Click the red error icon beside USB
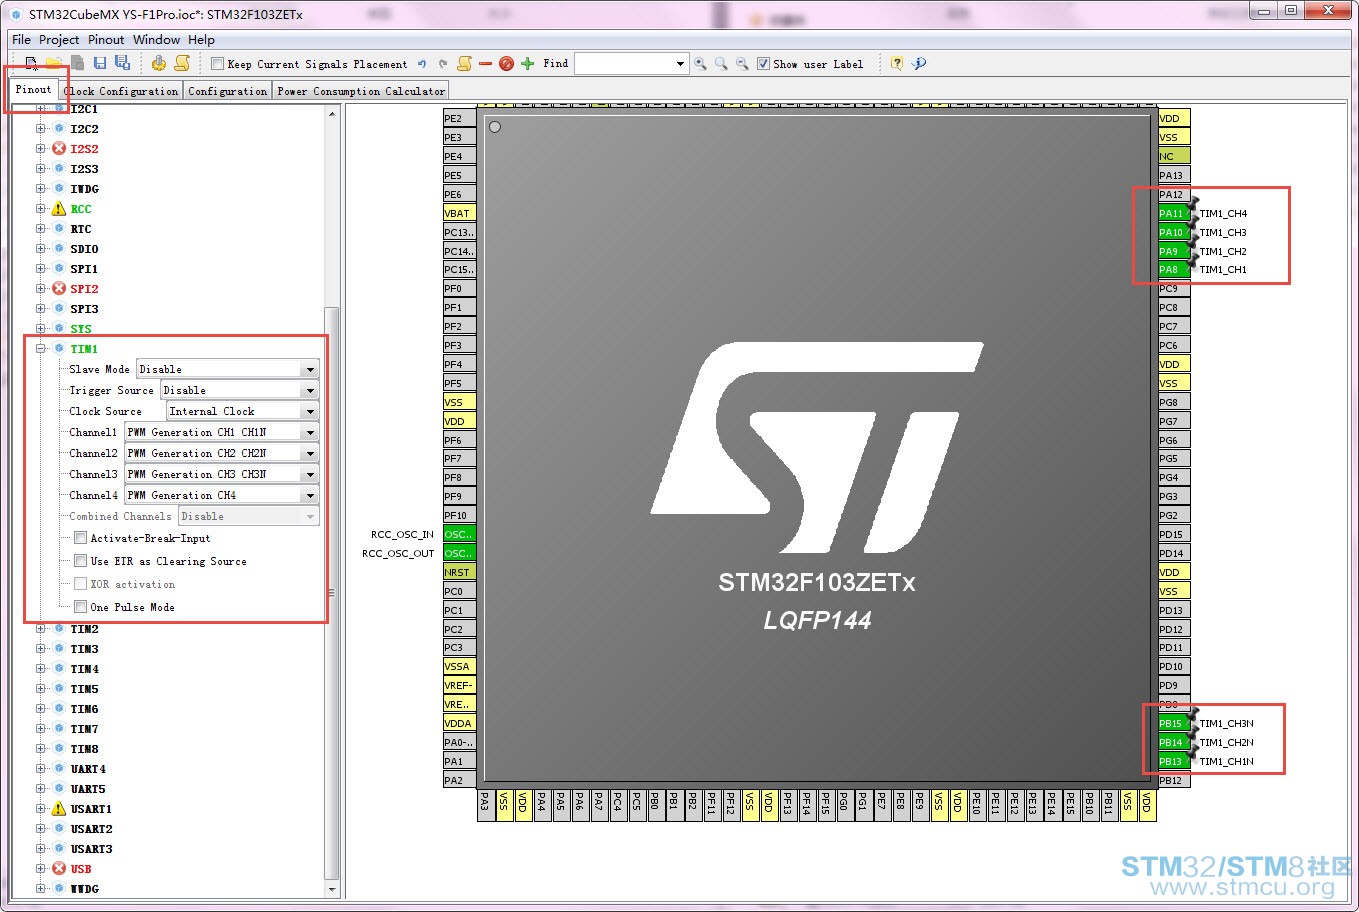The width and height of the screenshot is (1359, 912). (59, 868)
